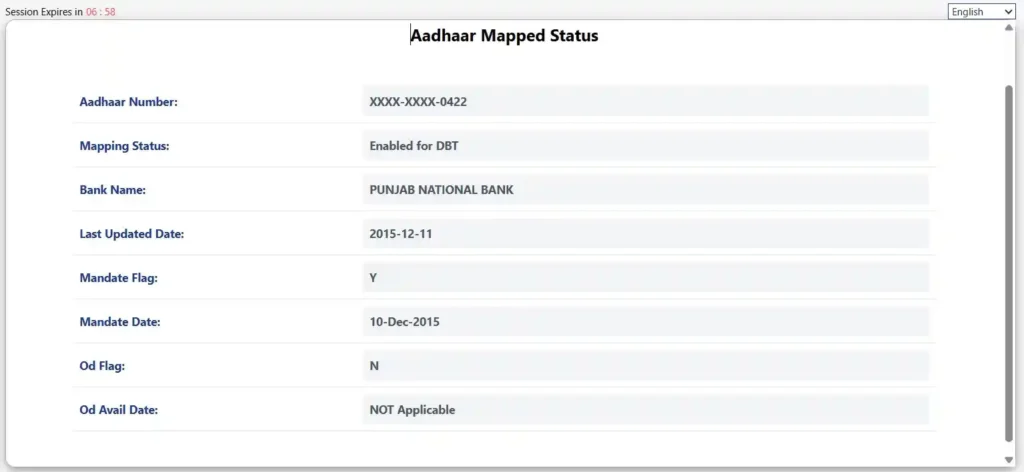Select the Mandate Date field 10-Dec-2015

click(645, 322)
